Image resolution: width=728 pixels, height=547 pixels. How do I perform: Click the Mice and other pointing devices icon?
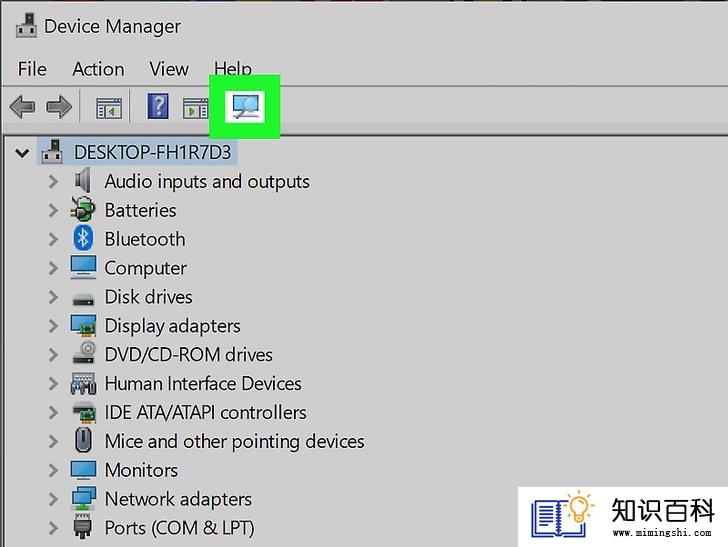[83, 440]
